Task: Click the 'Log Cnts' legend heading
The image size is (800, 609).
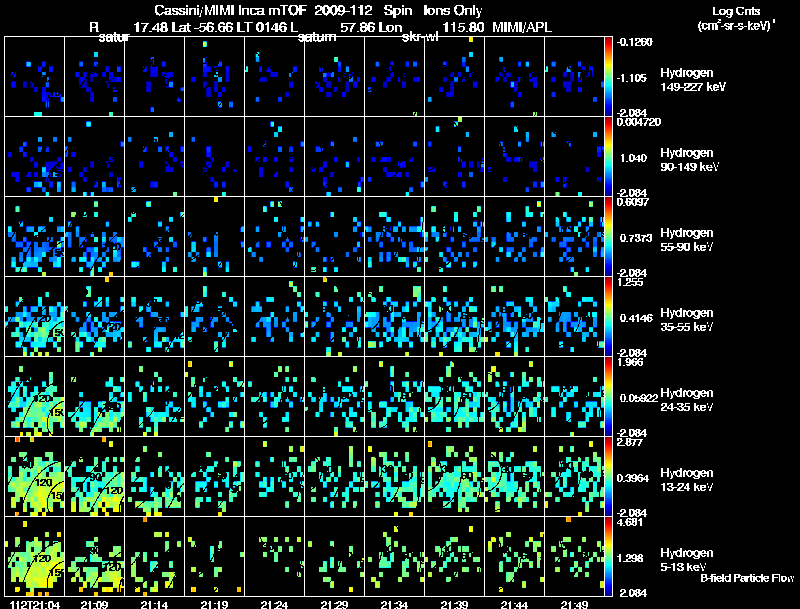Action: [x=736, y=11]
